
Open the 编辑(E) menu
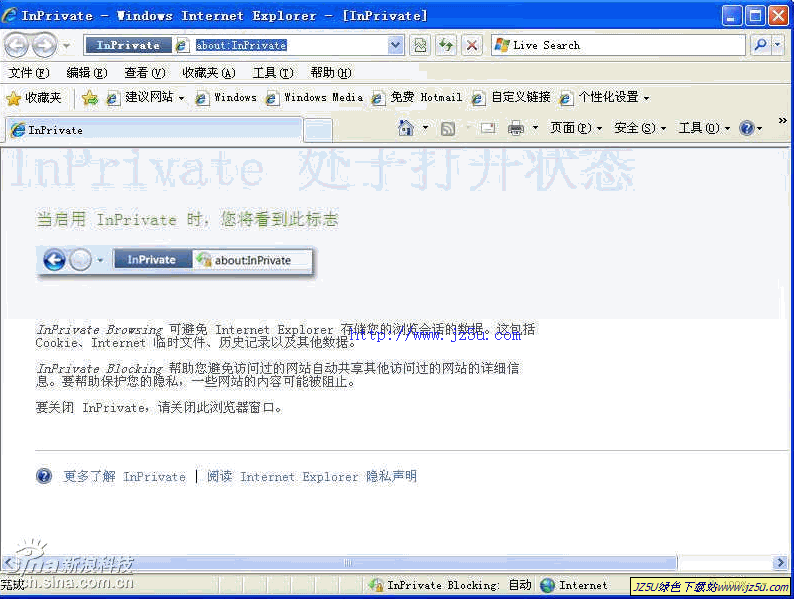[87, 73]
